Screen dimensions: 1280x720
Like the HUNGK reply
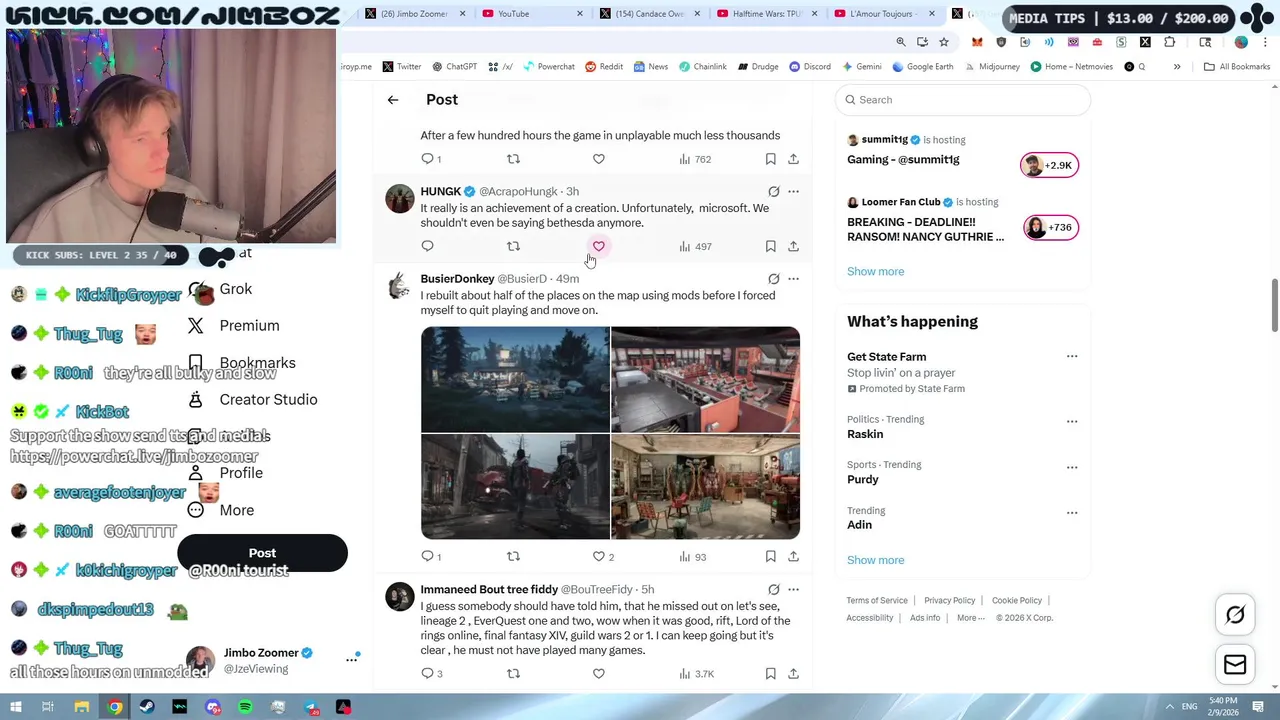coord(599,246)
